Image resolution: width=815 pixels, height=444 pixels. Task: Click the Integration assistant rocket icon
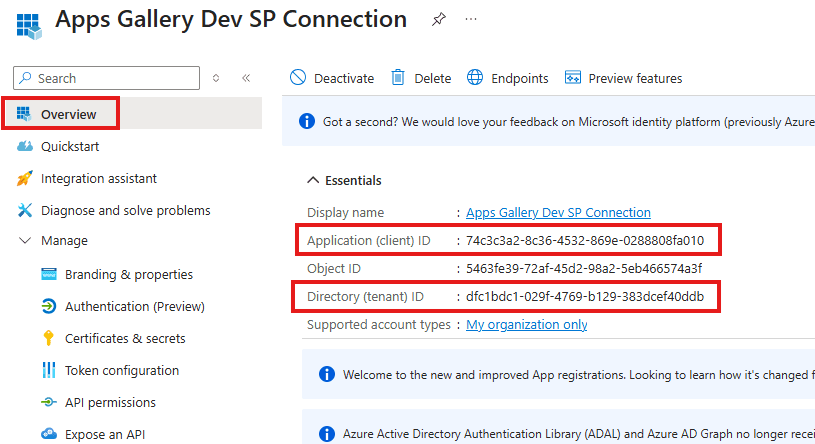pos(24,178)
